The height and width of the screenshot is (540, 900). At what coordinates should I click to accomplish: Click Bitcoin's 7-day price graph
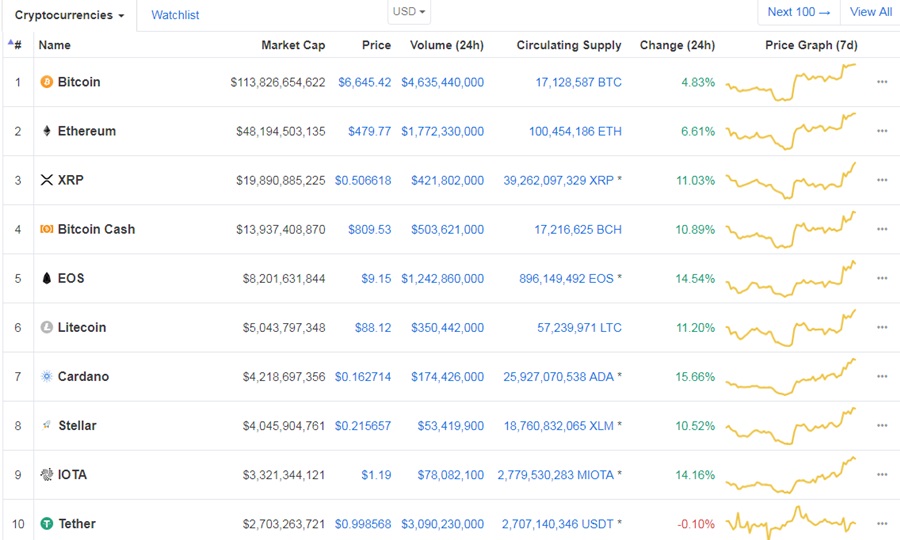coord(790,82)
